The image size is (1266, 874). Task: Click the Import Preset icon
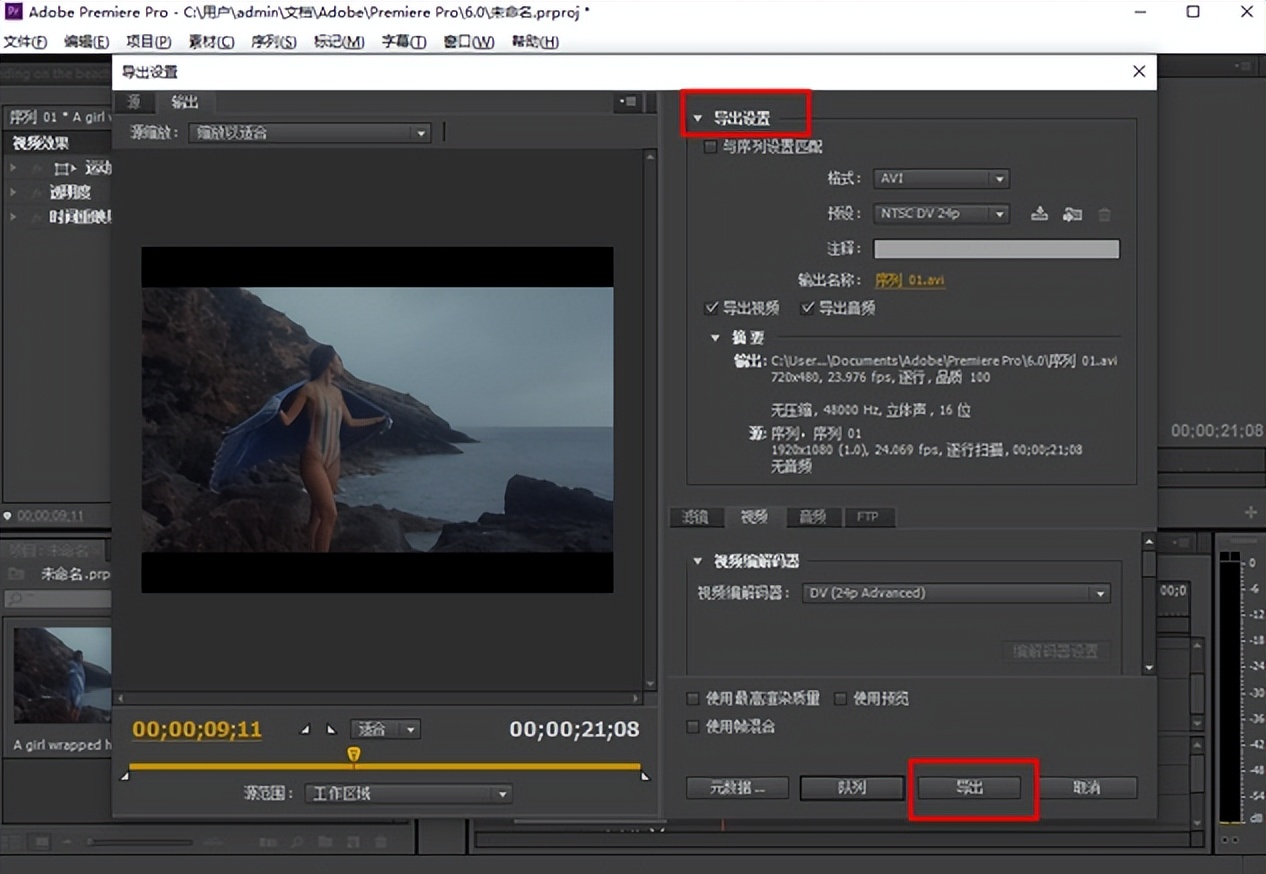pos(1072,213)
